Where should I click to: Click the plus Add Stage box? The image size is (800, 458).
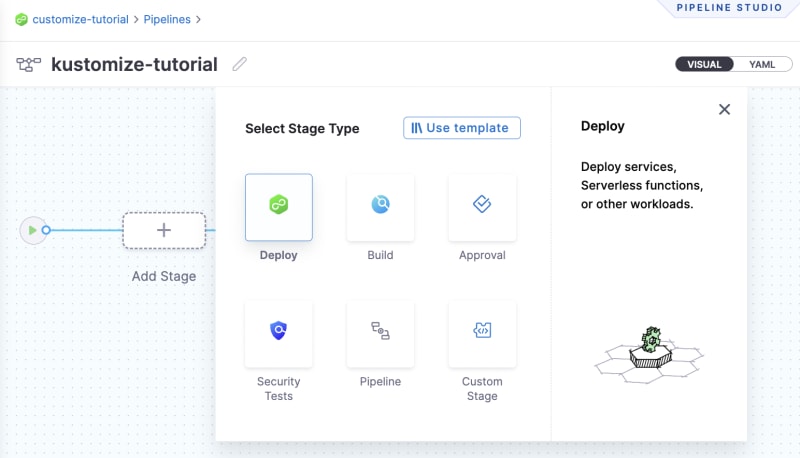[164, 230]
